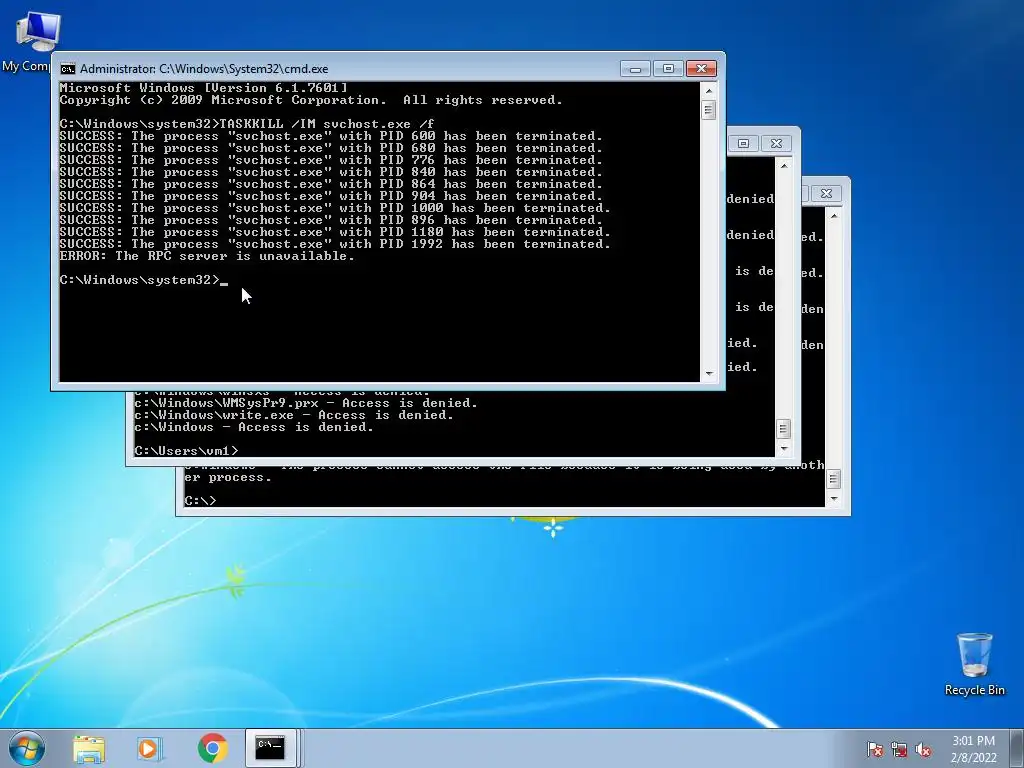
Task: Click the front cmd window scrollbar thumb
Action: click(x=709, y=110)
